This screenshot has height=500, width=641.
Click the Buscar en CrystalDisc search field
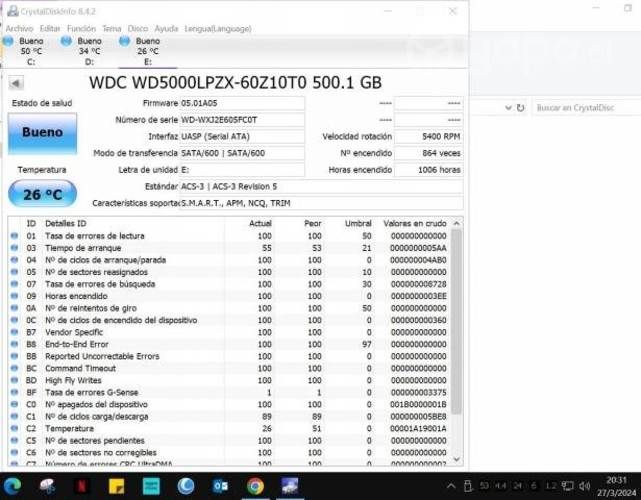point(580,107)
